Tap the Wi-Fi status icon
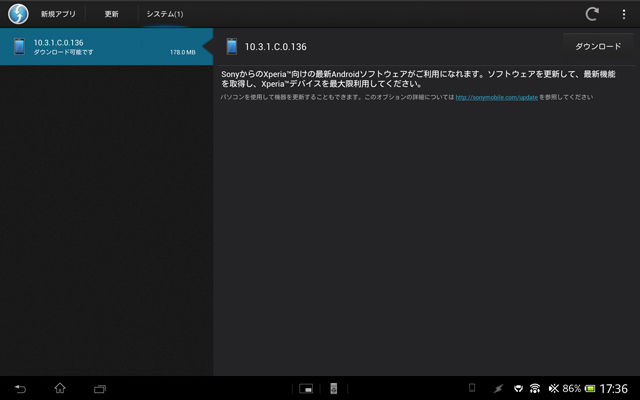The image size is (640, 400). pos(535,388)
